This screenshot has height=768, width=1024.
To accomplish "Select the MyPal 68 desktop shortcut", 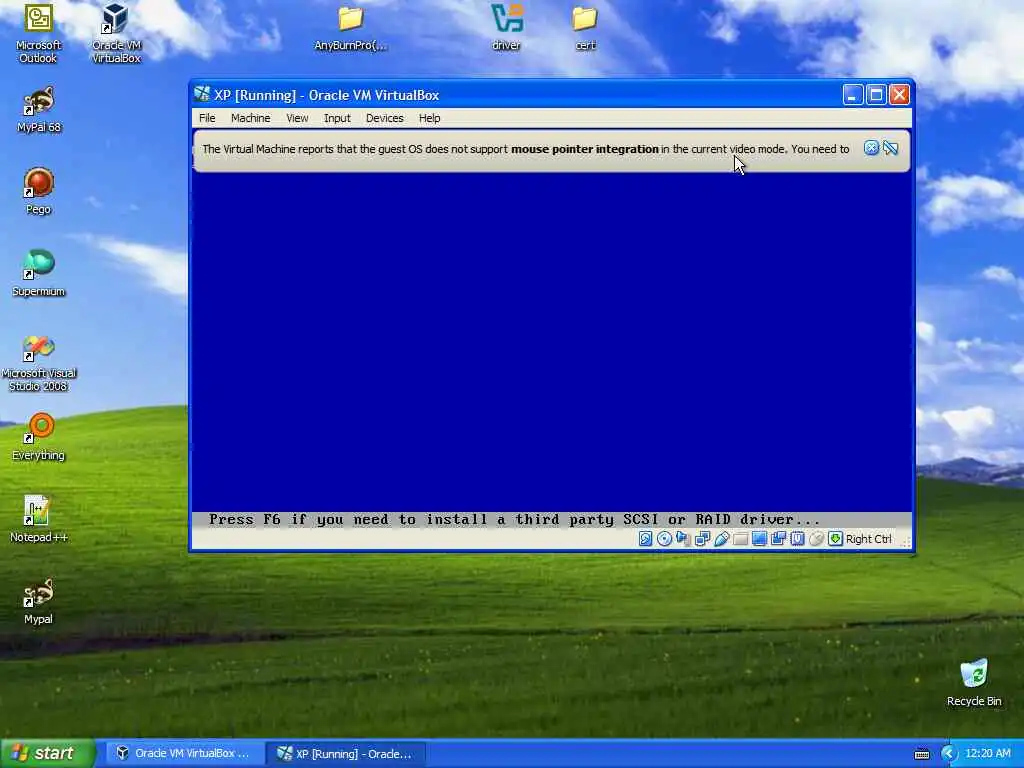I will coord(39,110).
